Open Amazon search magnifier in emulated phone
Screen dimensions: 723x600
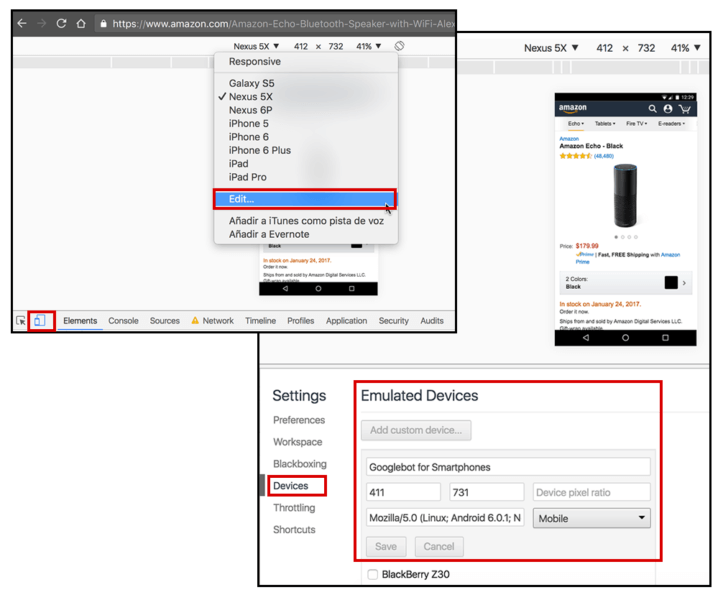pyautogui.click(x=652, y=109)
